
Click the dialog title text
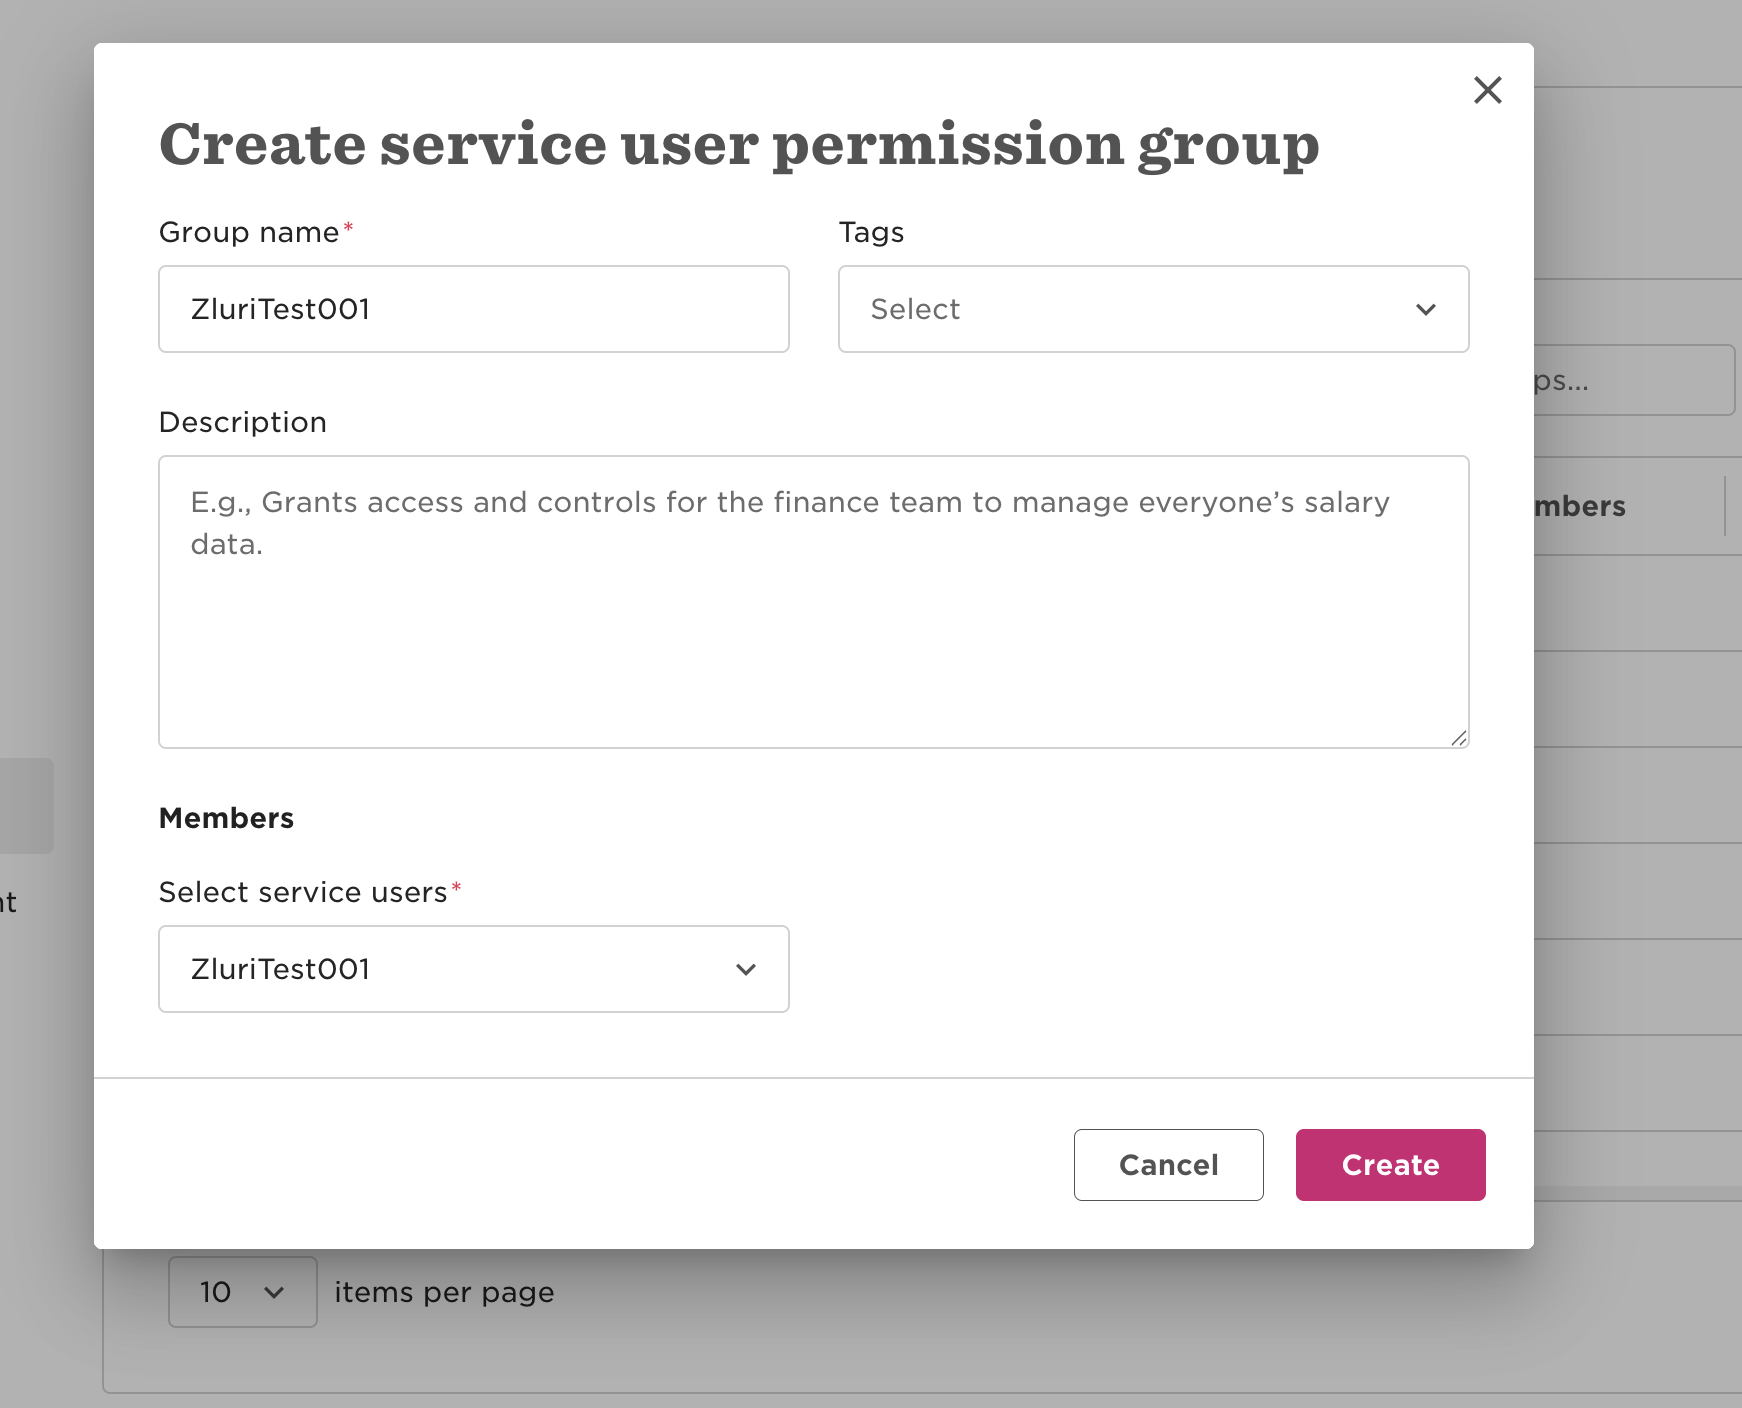[x=739, y=145]
